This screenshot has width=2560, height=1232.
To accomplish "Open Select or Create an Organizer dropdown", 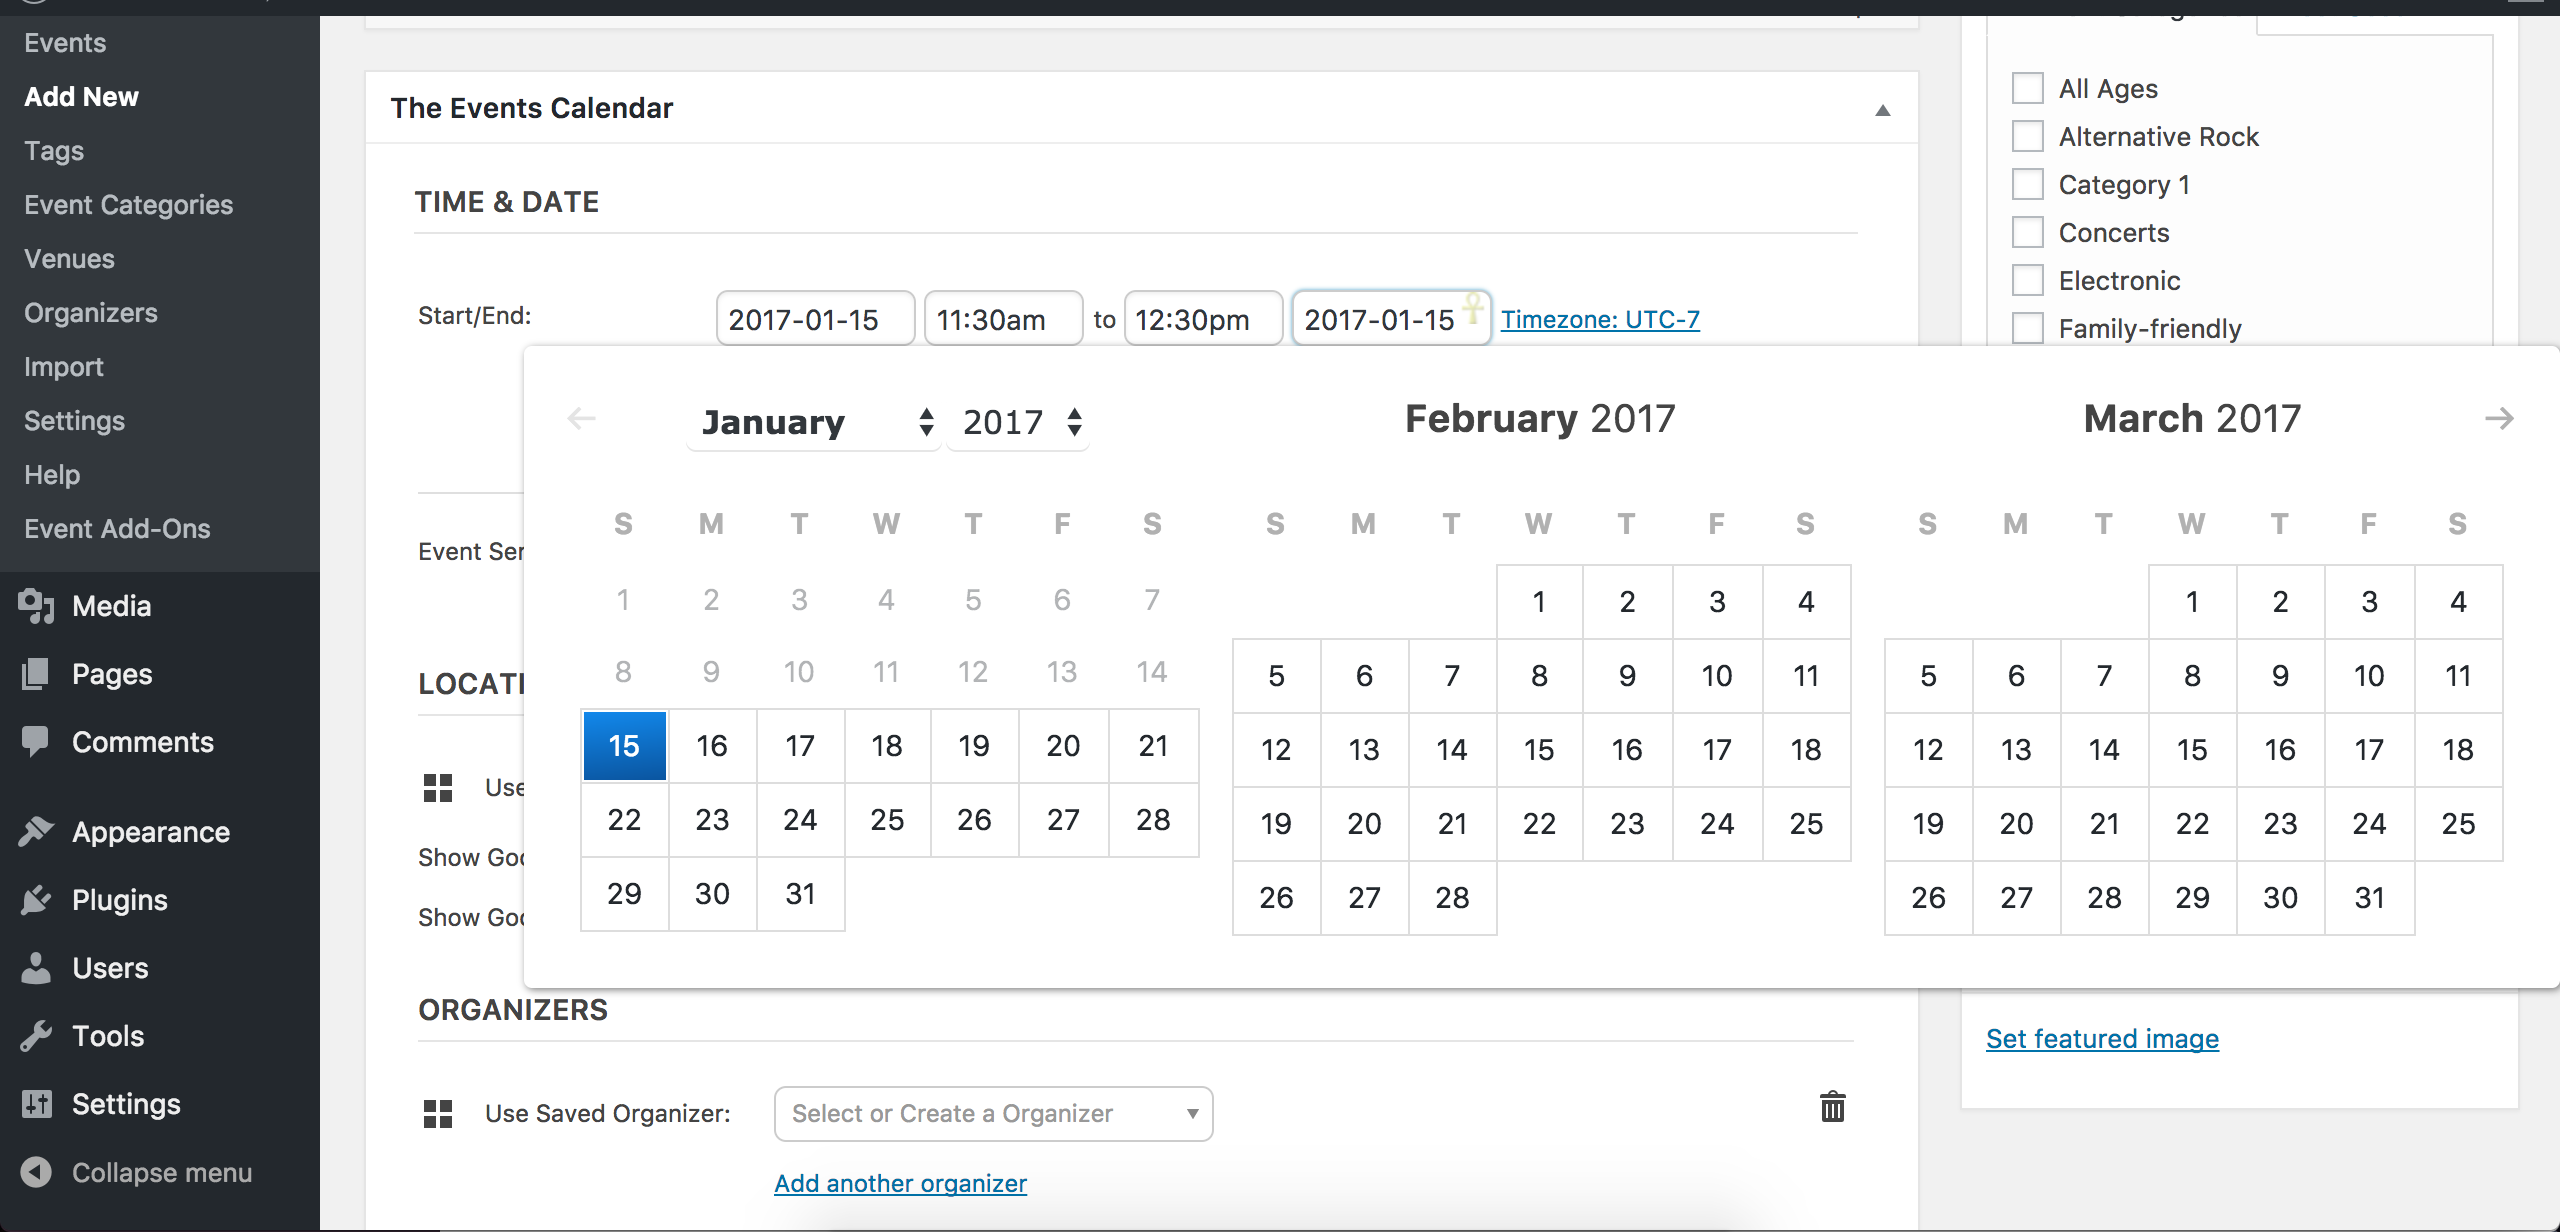I will click(x=993, y=1114).
